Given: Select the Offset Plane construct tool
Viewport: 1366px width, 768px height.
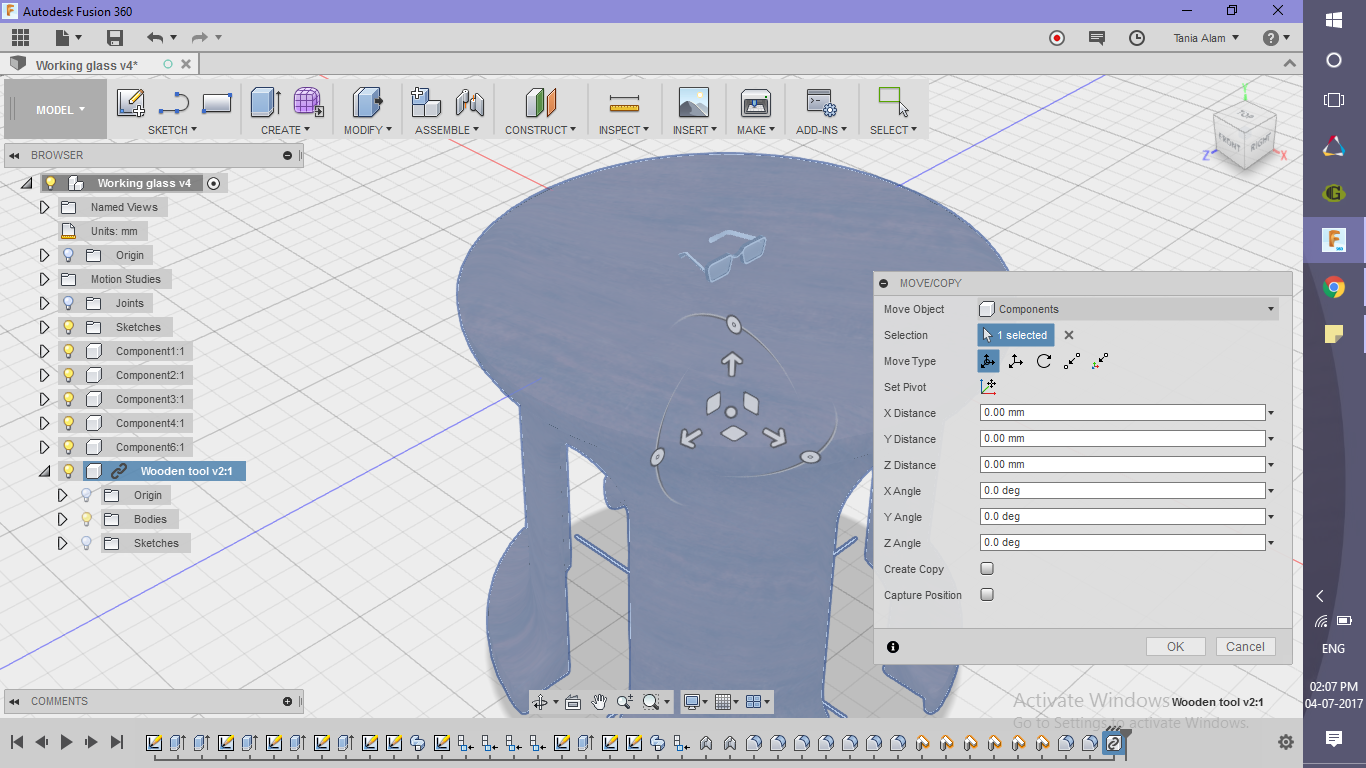Looking at the screenshot, I should [540, 103].
